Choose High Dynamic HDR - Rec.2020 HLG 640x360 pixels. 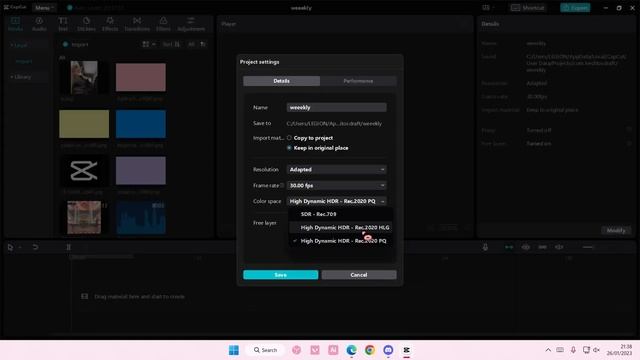coord(341,227)
